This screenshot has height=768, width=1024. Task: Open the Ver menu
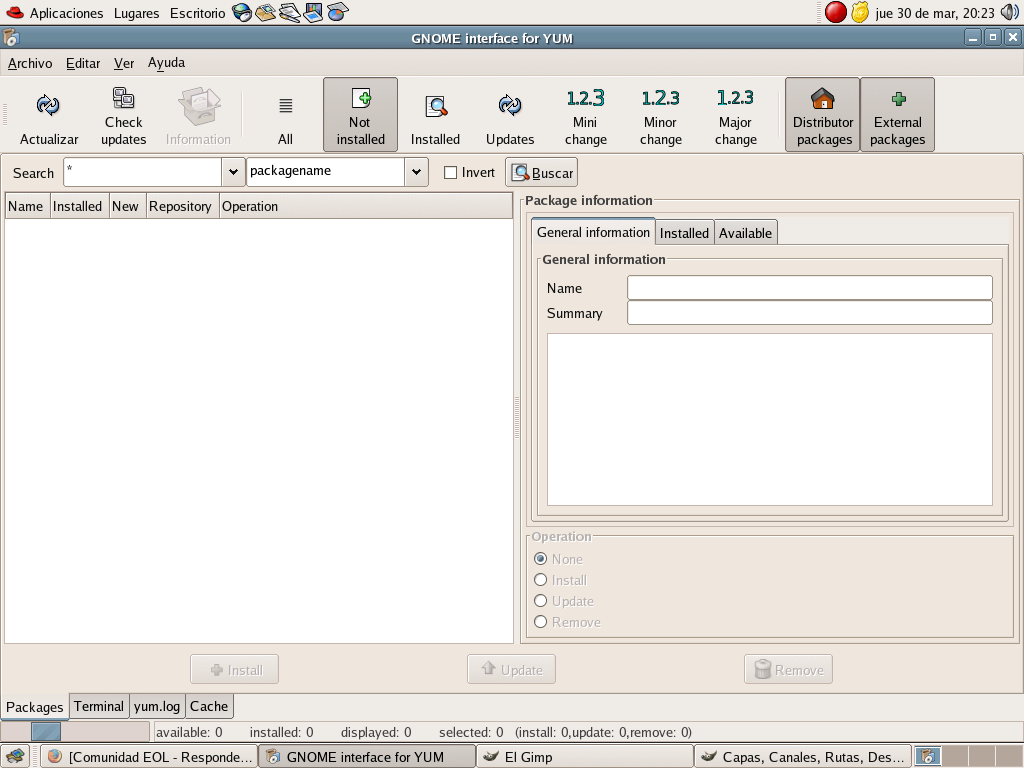point(124,63)
